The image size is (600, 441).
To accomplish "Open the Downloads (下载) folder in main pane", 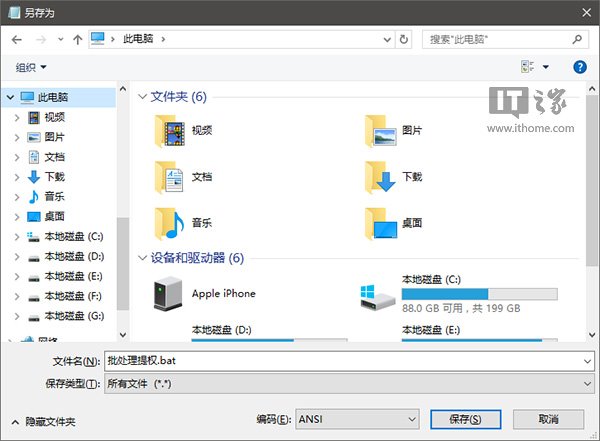I will (382, 176).
